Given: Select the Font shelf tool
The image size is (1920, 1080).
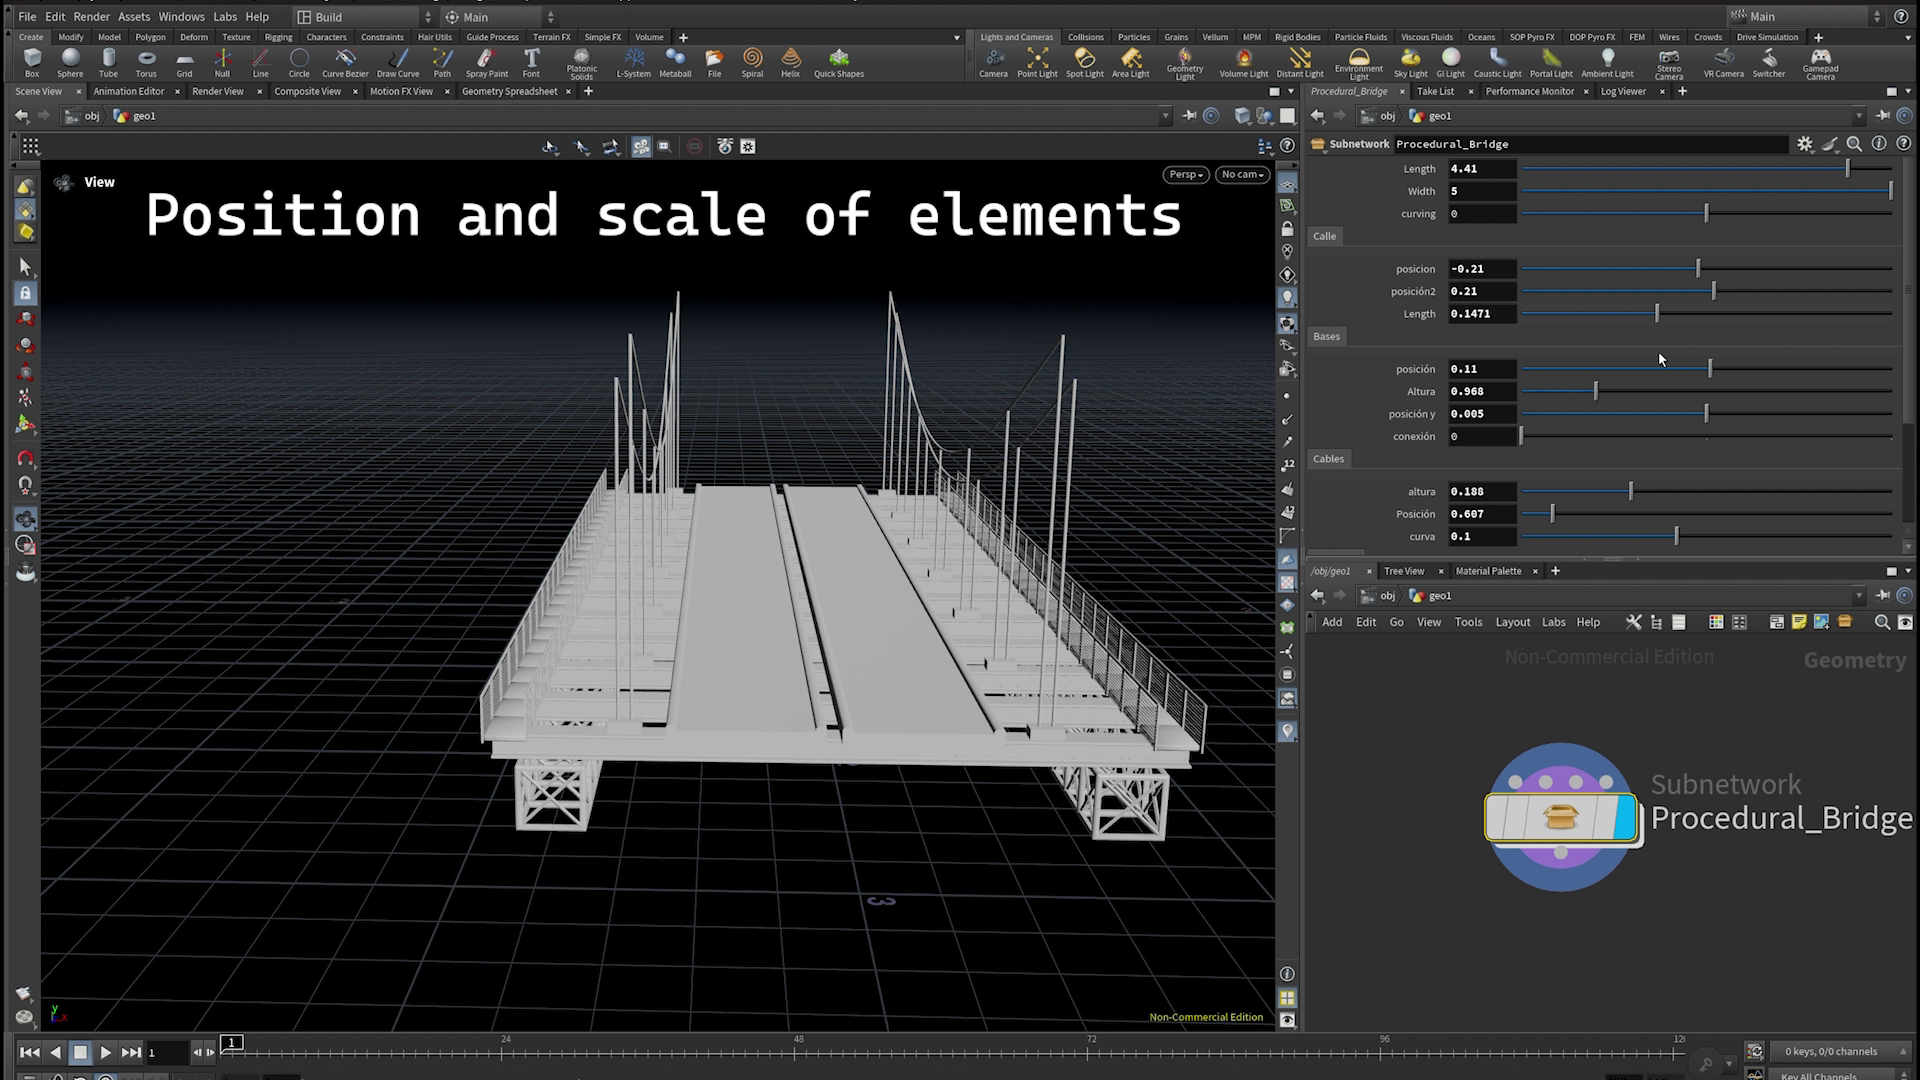Looking at the screenshot, I should point(531,62).
